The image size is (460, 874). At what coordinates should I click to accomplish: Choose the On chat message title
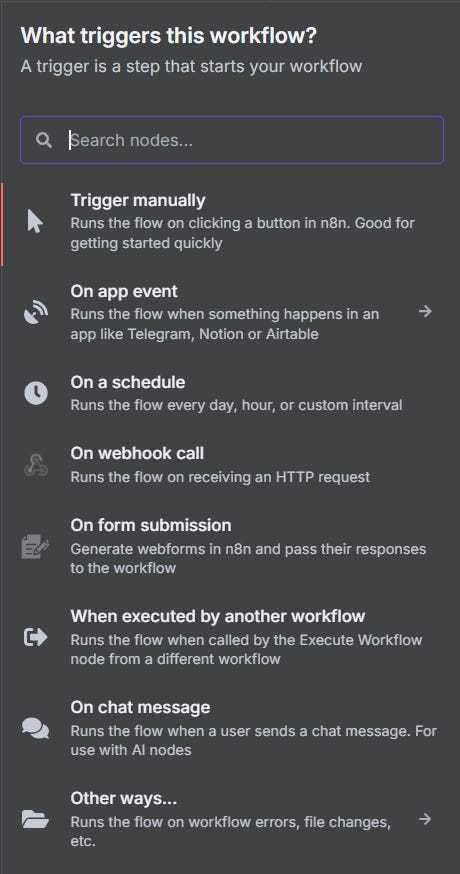click(x=140, y=707)
